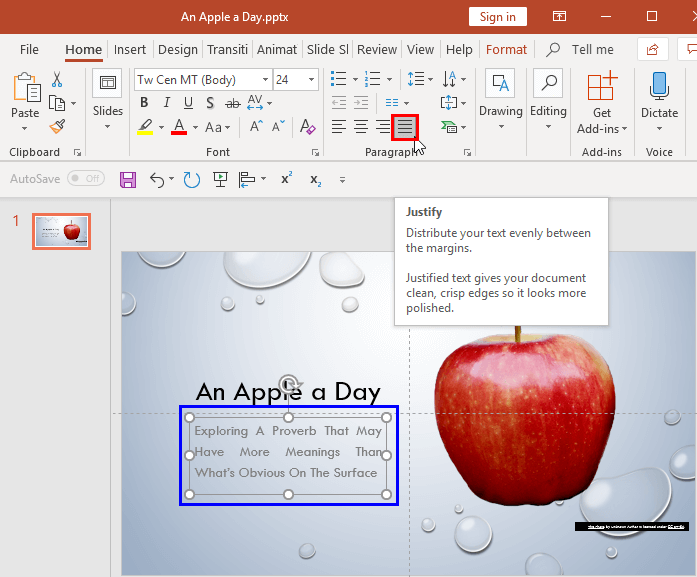This screenshot has width=697, height=577.
Task: Apply the red font color swatch
Action: pos(179,127)
